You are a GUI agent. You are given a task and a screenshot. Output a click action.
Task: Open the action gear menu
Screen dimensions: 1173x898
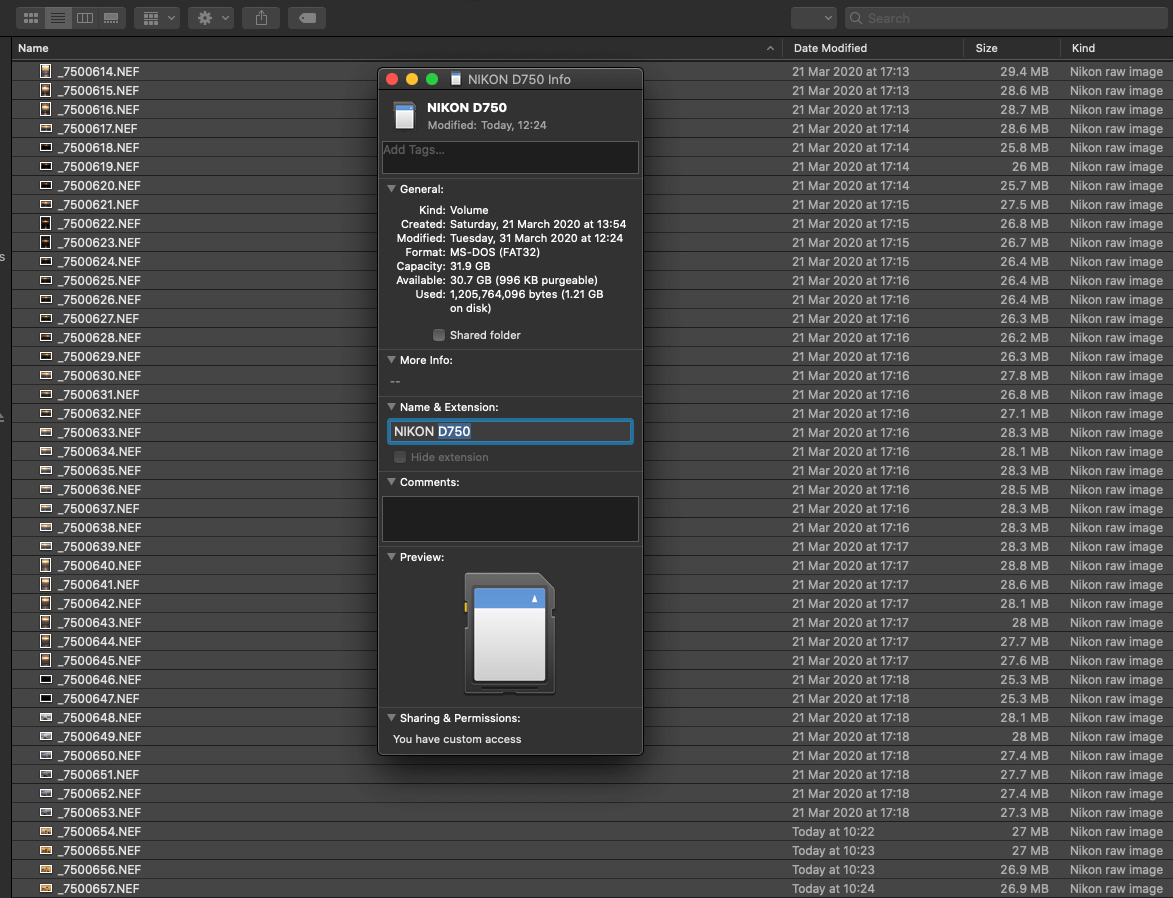(211, 18)
